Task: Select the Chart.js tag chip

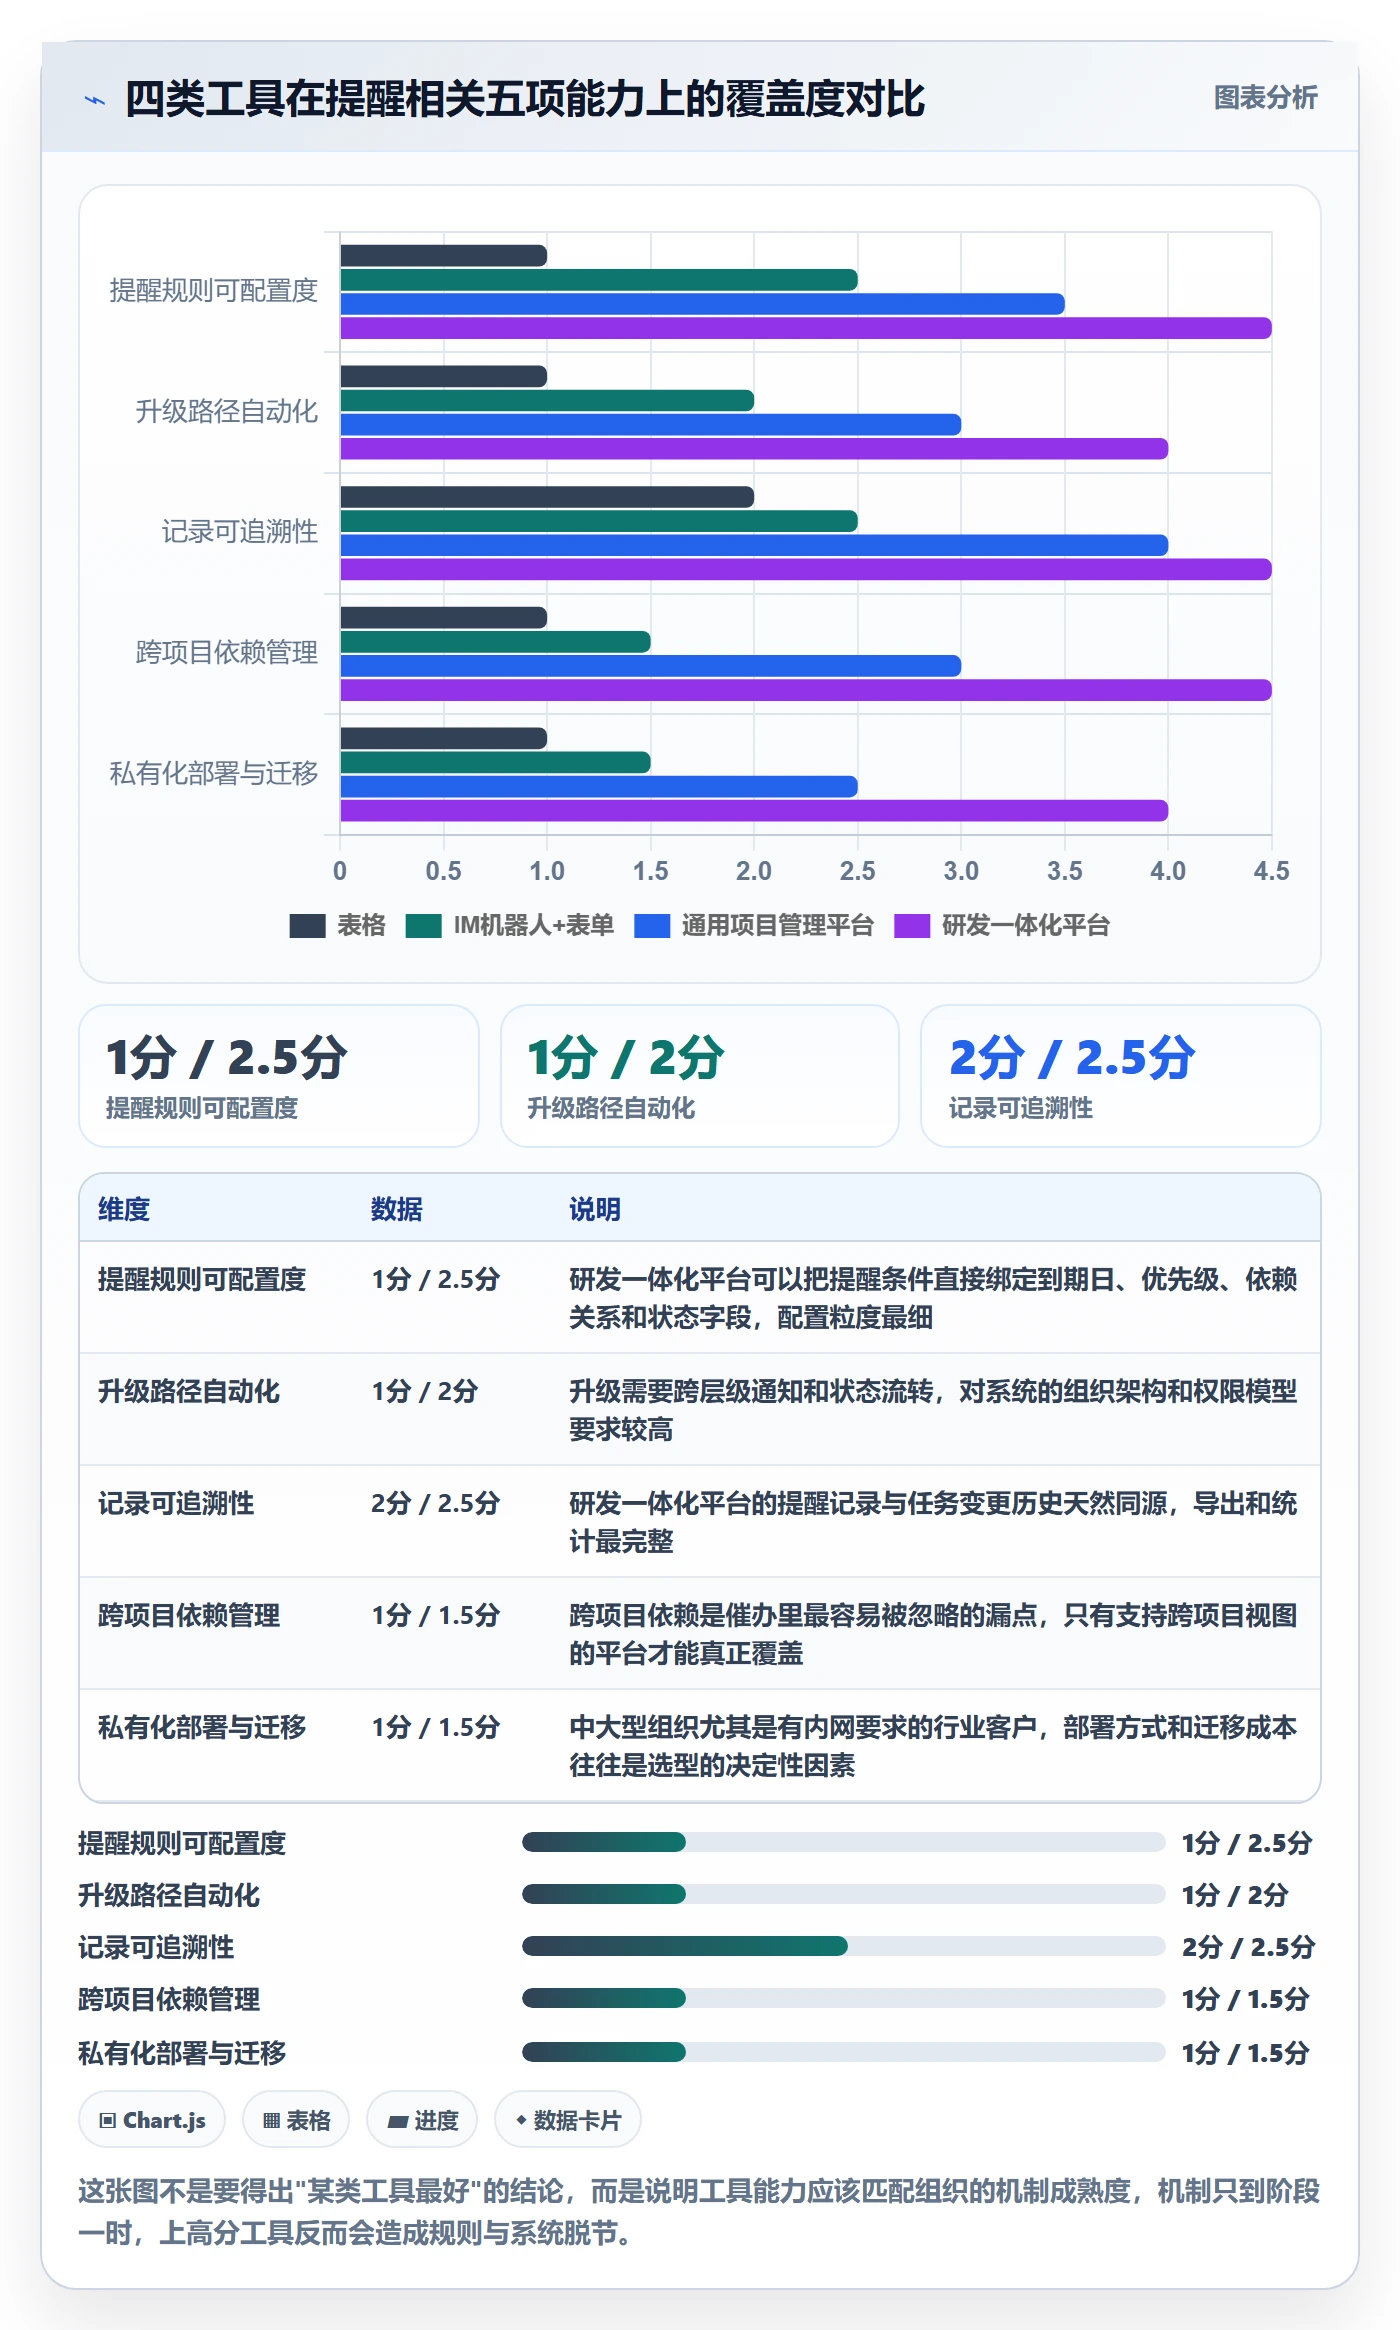Action: (152, 2119)
